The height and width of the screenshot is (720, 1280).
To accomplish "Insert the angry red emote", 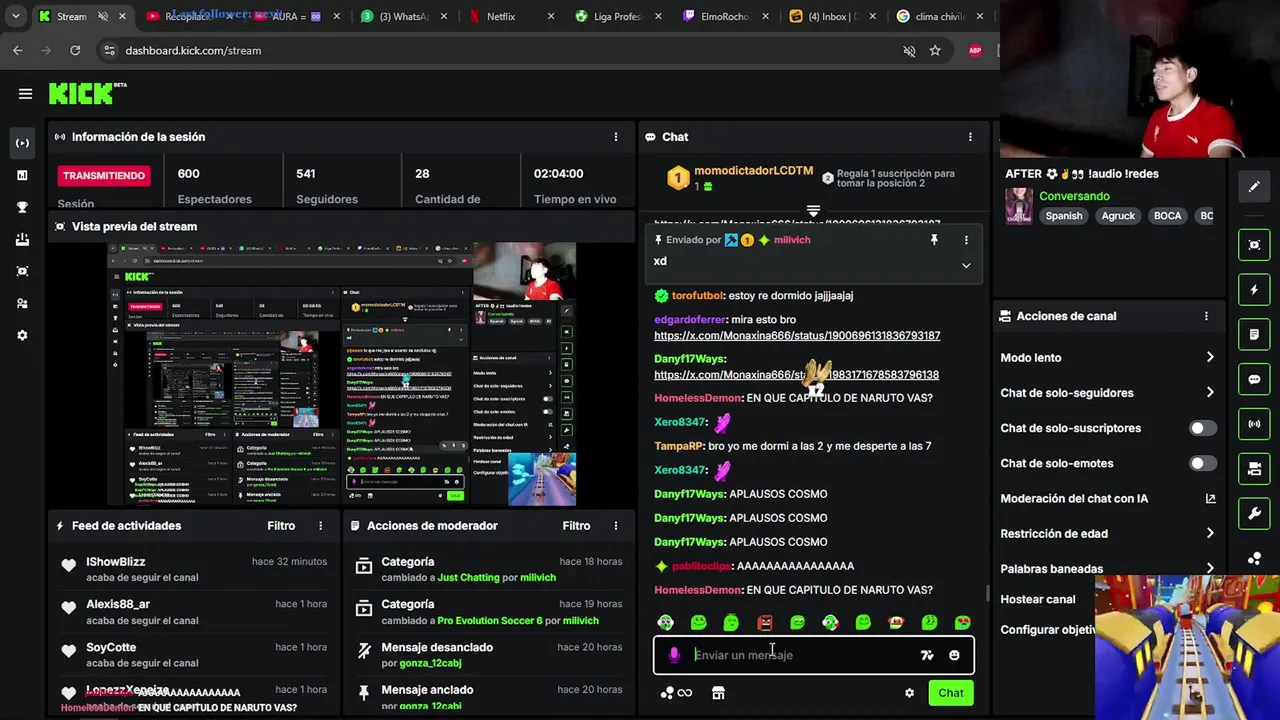I will pos(764,623).
